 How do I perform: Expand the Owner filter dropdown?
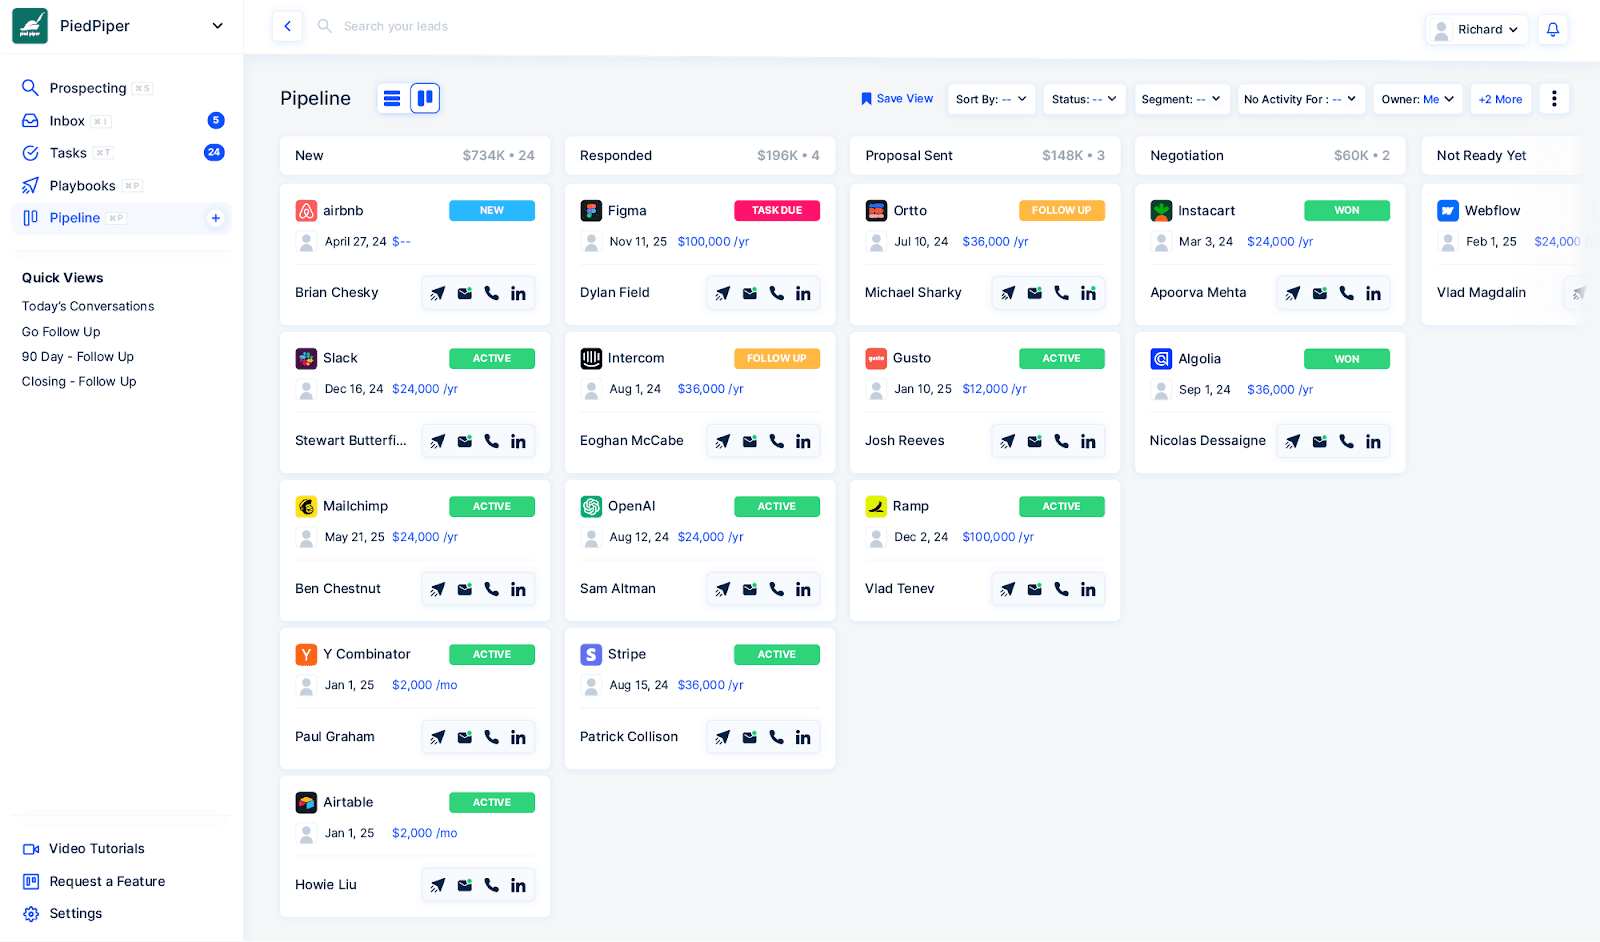click(x=1417, y=99)
